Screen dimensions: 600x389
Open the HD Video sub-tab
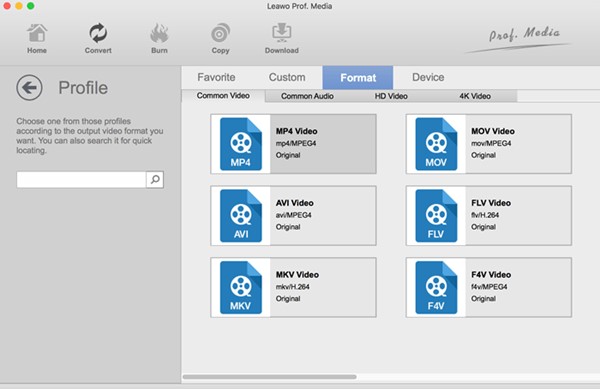tap(391, 96)
